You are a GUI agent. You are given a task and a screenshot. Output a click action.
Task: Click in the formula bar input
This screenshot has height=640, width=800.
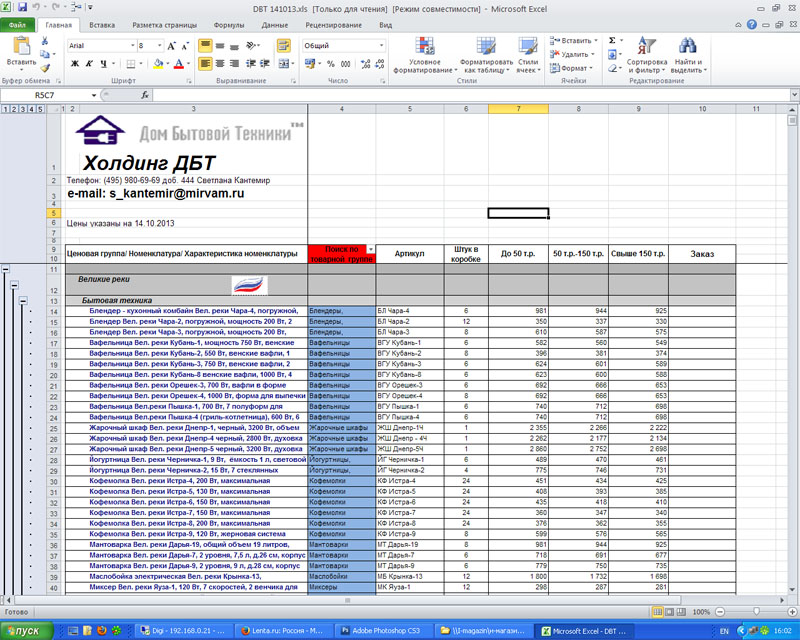click(470, 95)
